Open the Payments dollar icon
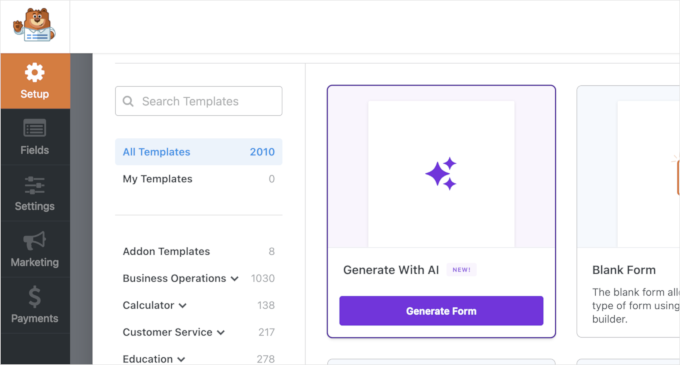The image size is (680, 365). [x=35, y=297]
